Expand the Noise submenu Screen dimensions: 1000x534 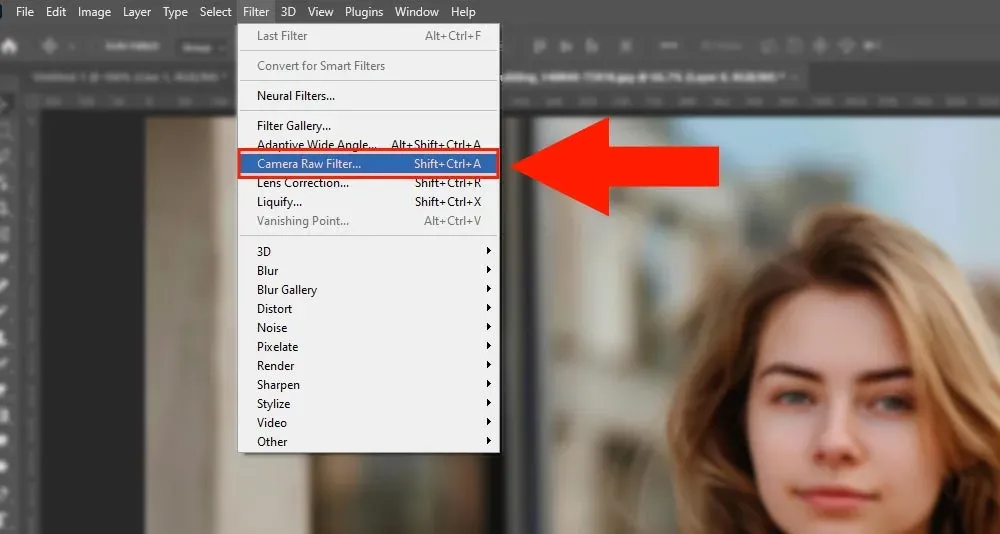point(369,328)
